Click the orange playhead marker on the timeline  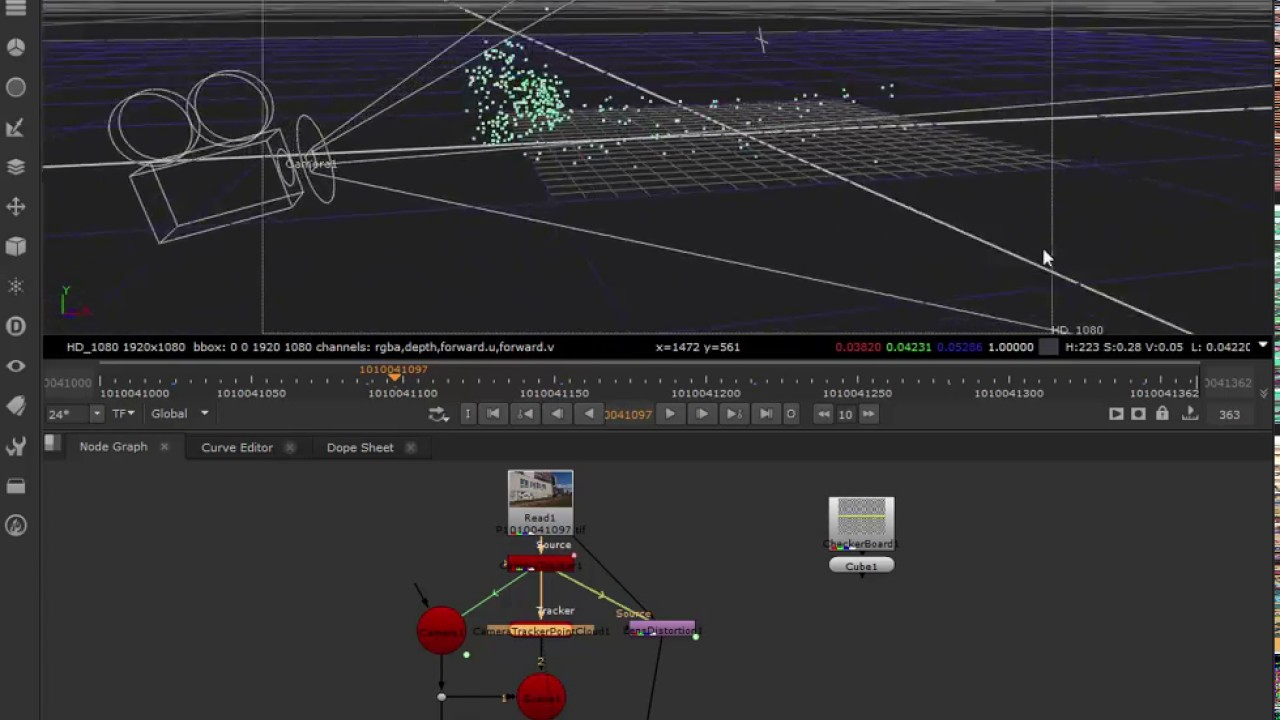393,380
